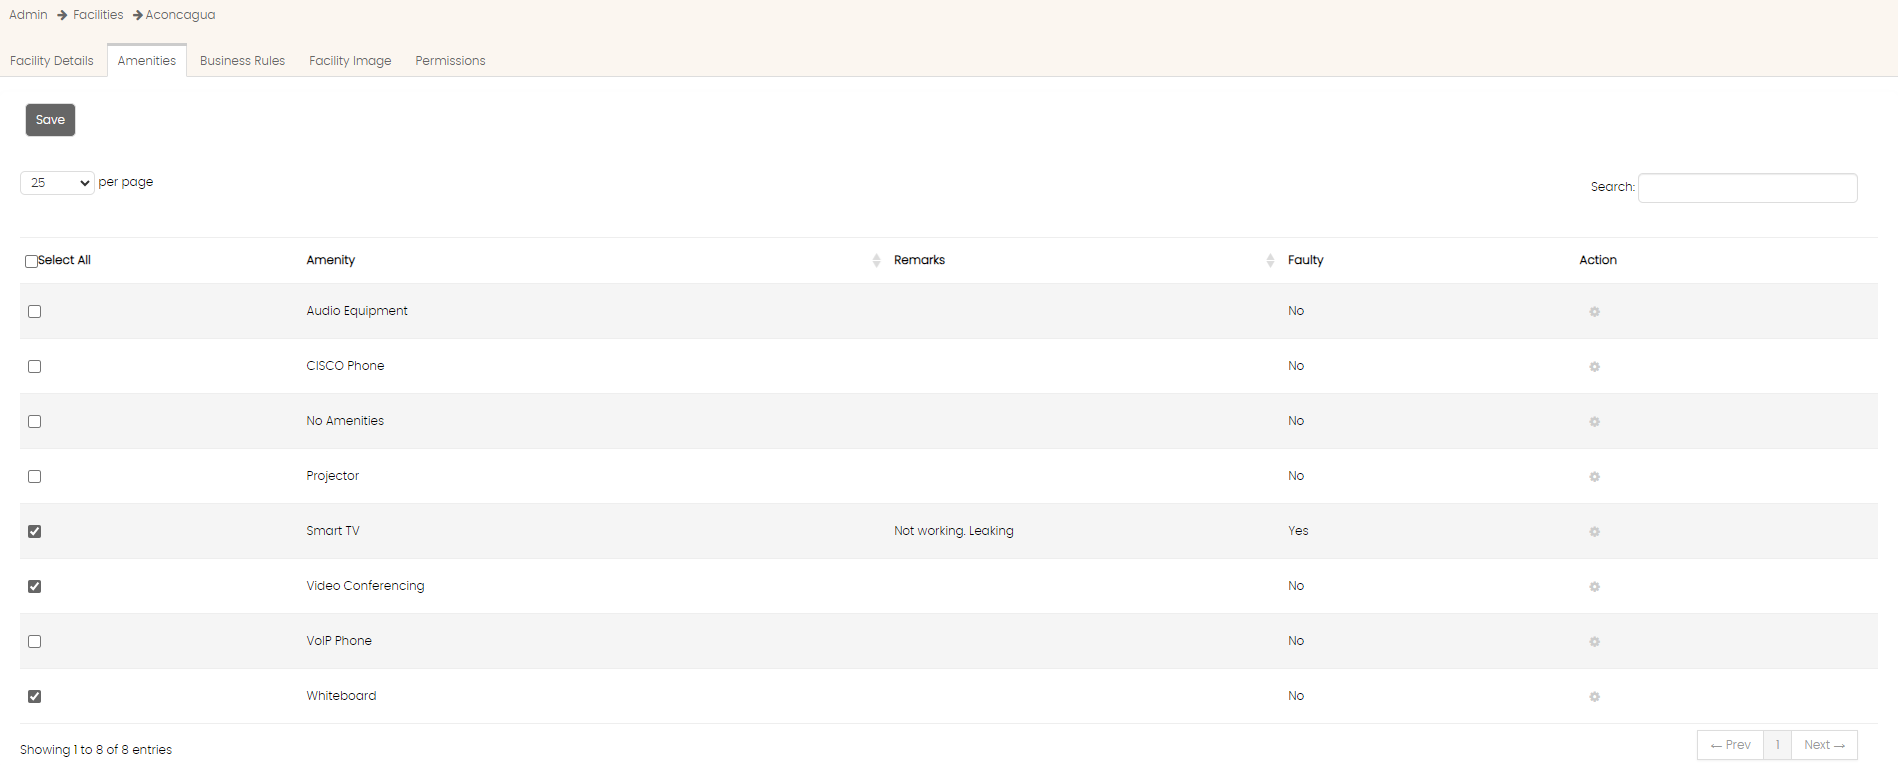The image size is (1898, 765).
Task: Go to the Facility Image tab
Action: (350, 61)
